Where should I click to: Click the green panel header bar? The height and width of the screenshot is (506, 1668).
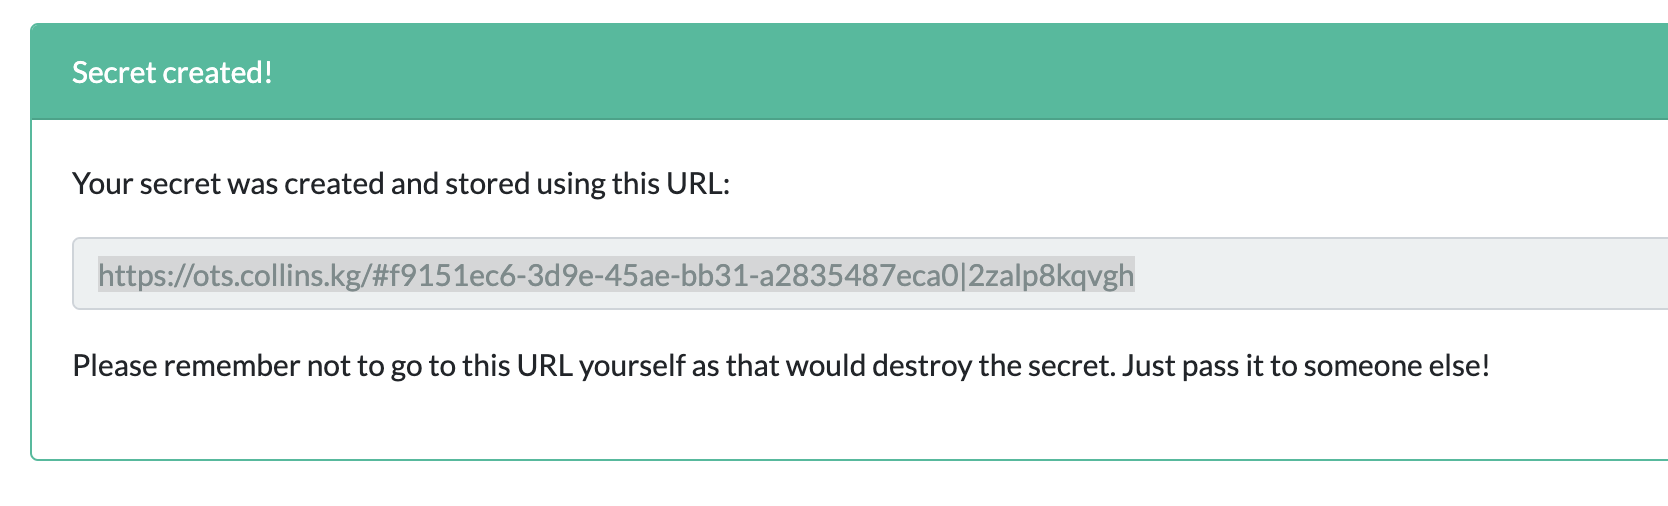849,72
